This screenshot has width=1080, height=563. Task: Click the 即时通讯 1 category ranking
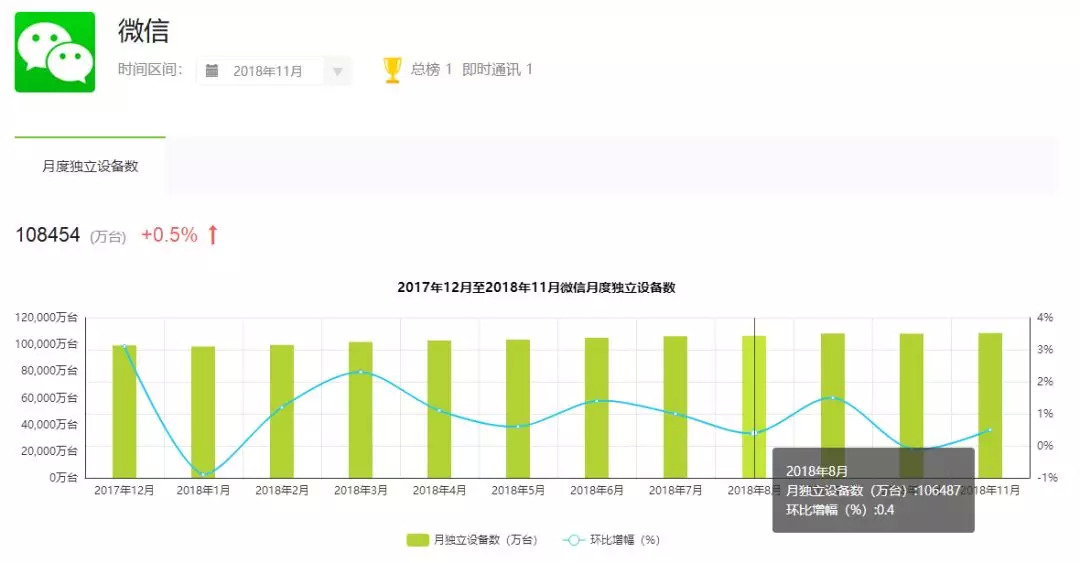497,69
